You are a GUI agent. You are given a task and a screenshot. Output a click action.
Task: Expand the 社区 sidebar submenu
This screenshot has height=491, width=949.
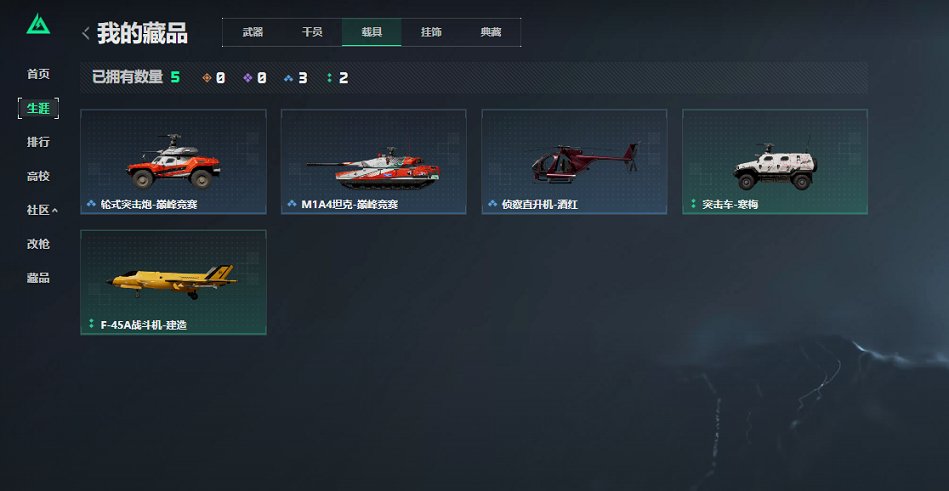tap(55, 211)
